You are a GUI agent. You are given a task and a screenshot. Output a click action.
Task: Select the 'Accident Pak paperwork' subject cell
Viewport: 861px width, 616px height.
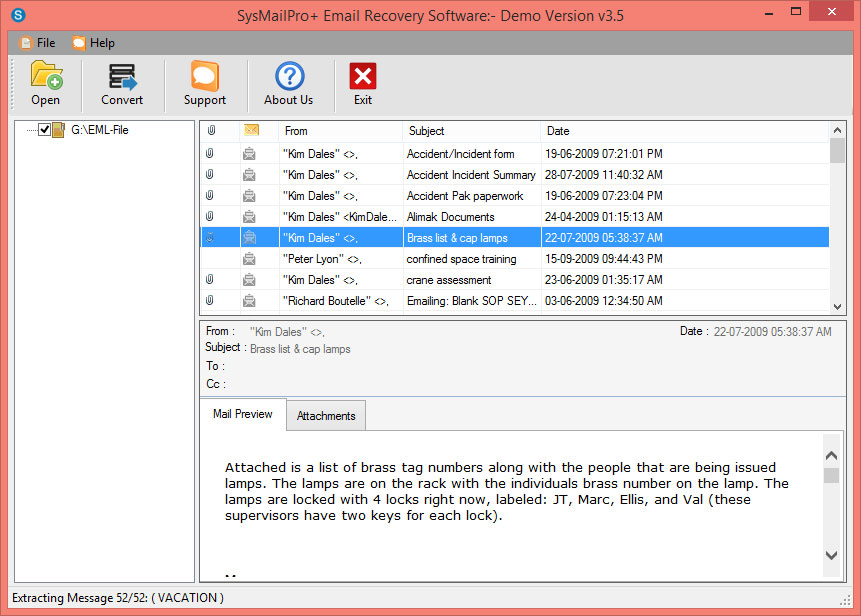click(472, 195)
